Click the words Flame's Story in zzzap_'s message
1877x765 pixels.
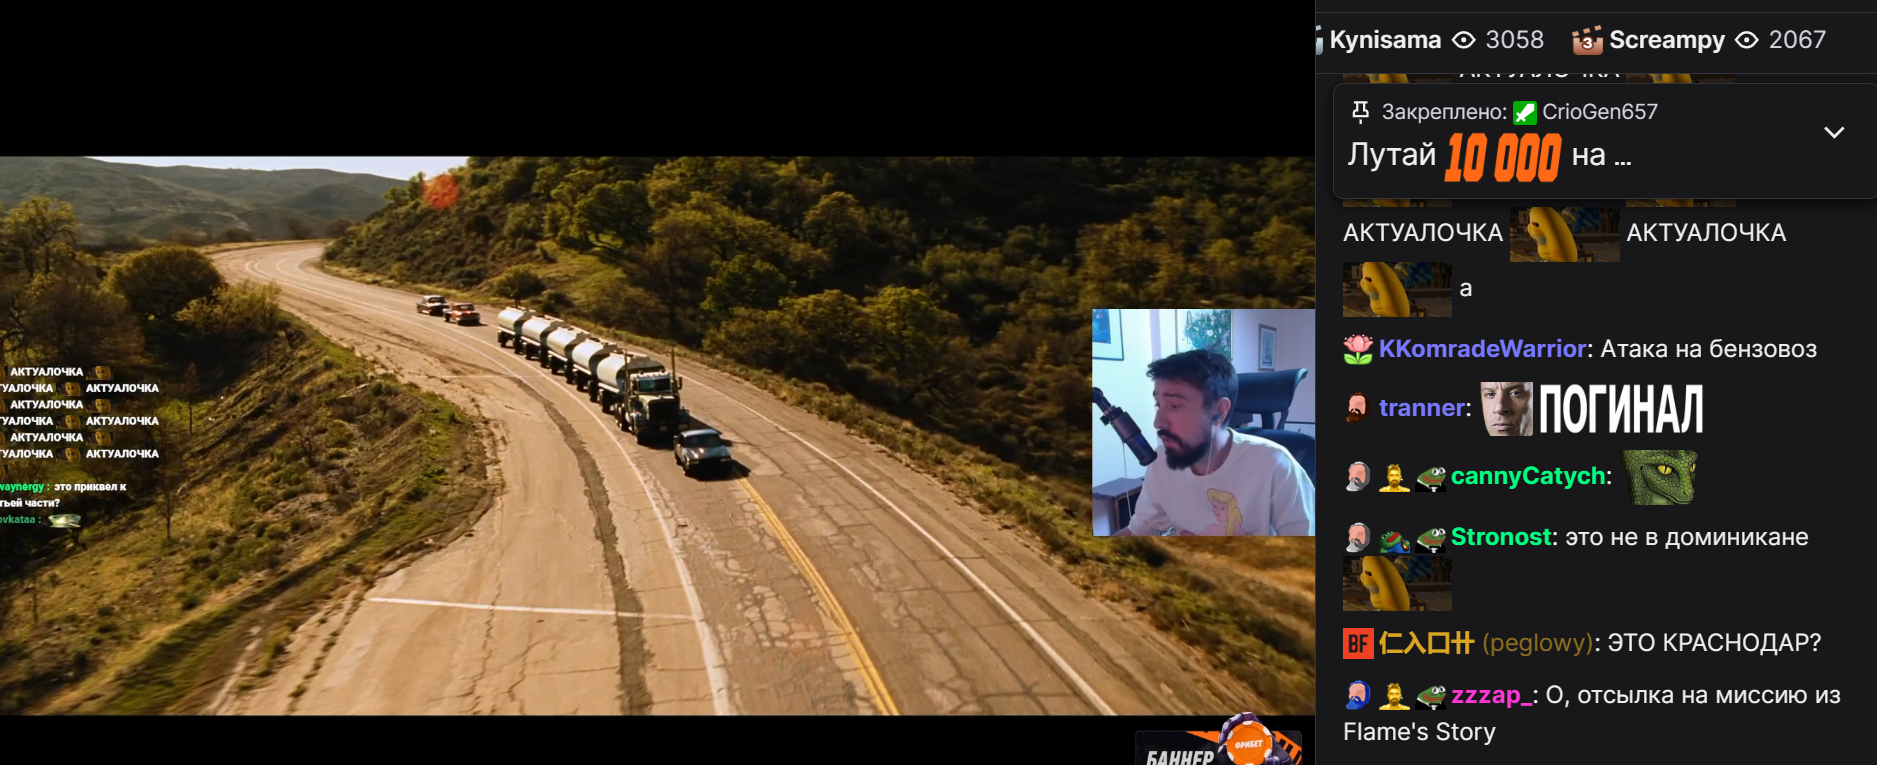(1419, 732)
